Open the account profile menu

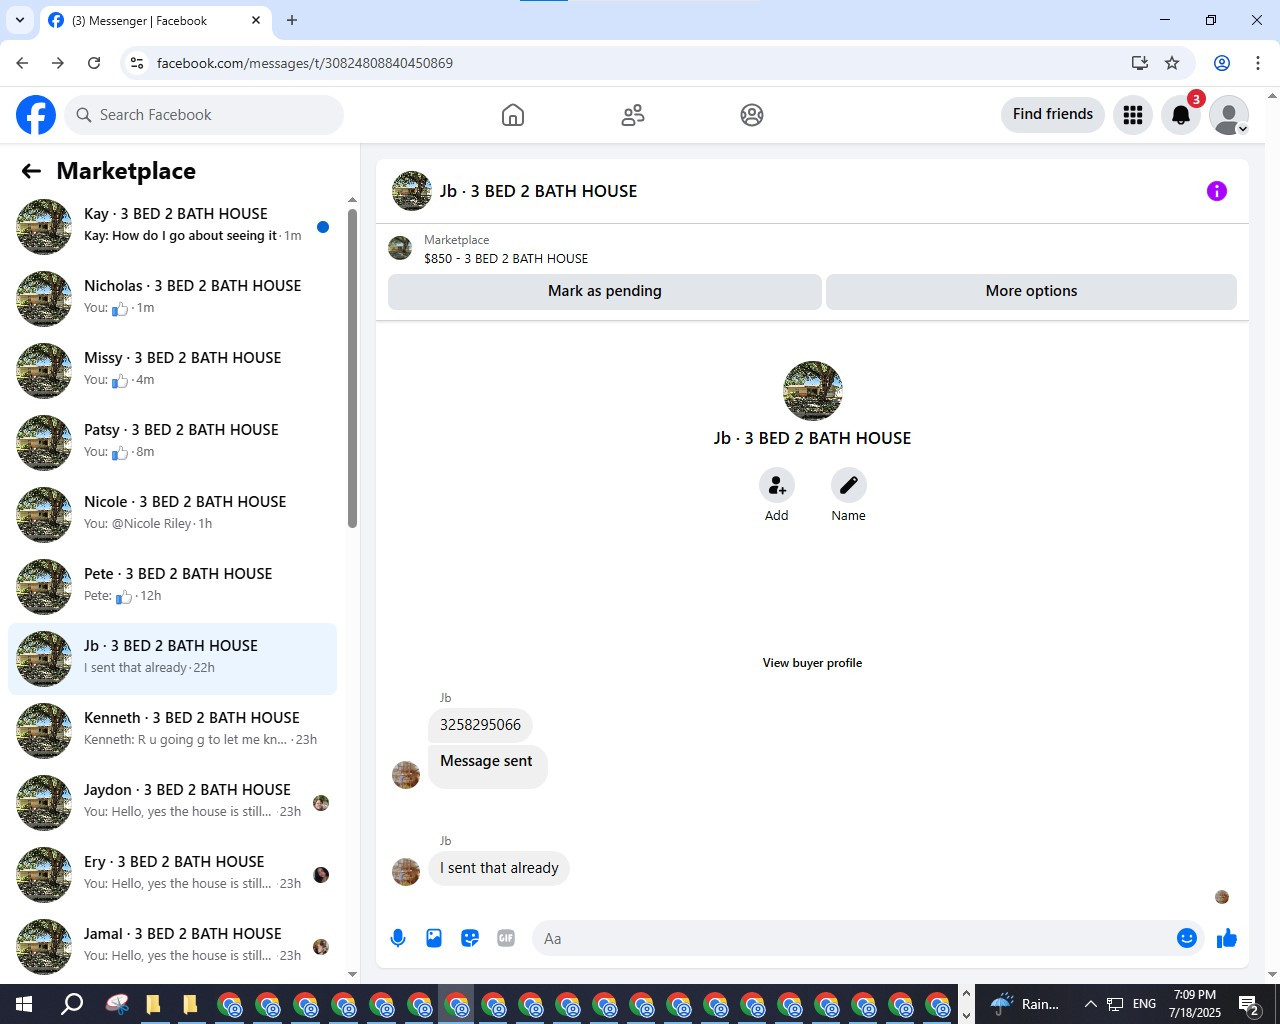point(1229,115)
